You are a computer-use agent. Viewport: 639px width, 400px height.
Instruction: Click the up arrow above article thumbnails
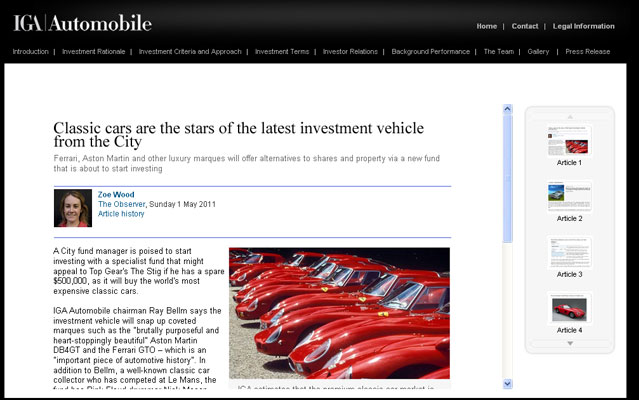[x=570, y=116]
